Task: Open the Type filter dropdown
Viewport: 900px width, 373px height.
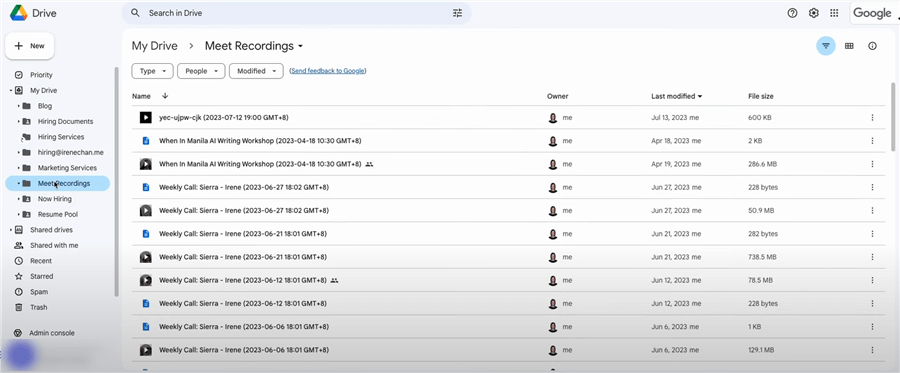Action: (x=153, y=71)
